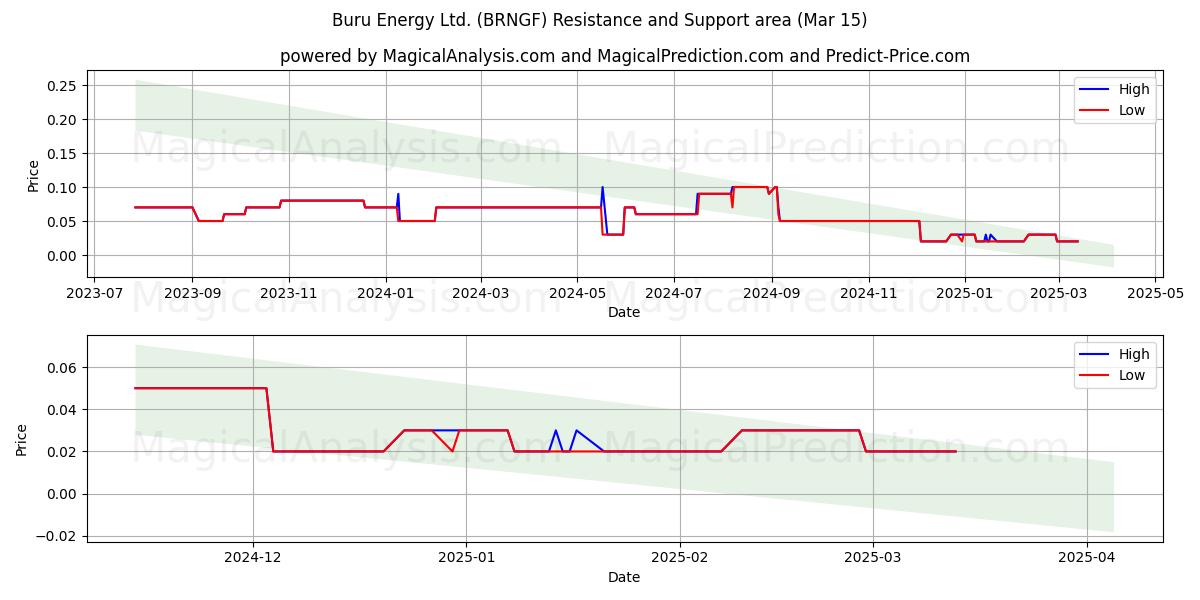Click the "2025-03" tick label on top chart

pyautogui.click(x=1058, y=294)
